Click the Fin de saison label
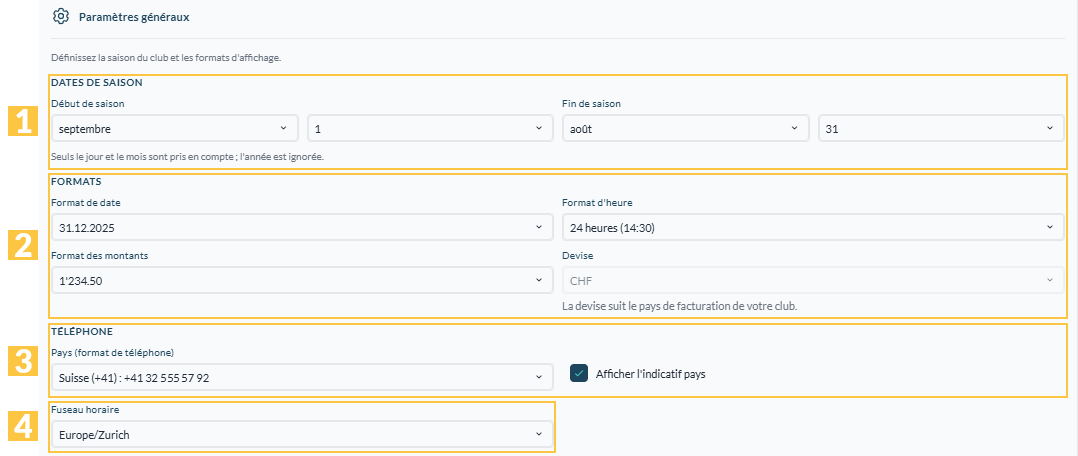The width and height of the screenshot is (1078, 456). (x=591, y=104)
